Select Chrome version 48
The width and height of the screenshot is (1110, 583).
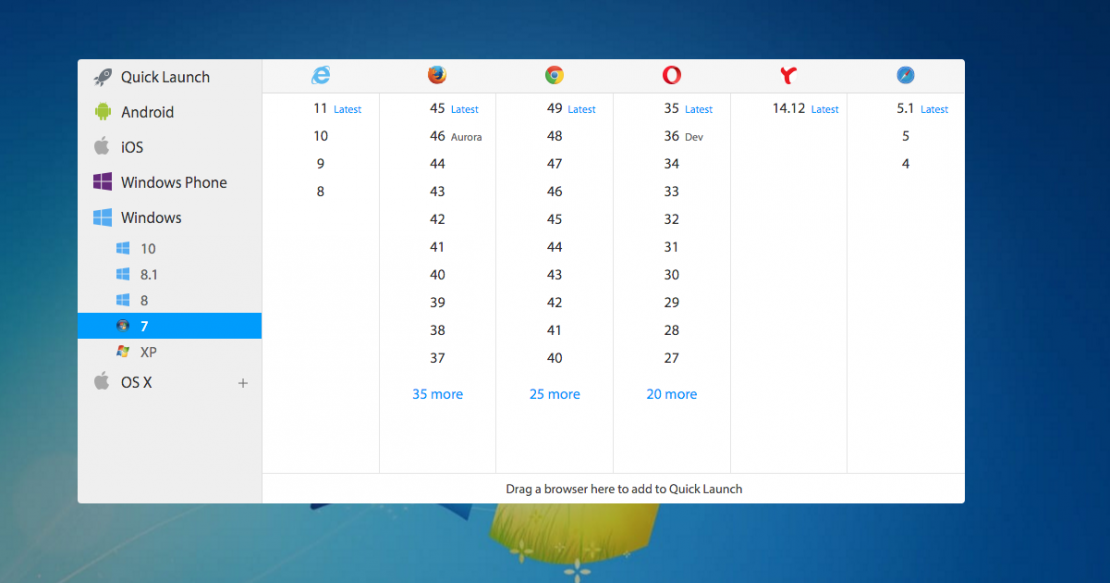tap(554, 136)
